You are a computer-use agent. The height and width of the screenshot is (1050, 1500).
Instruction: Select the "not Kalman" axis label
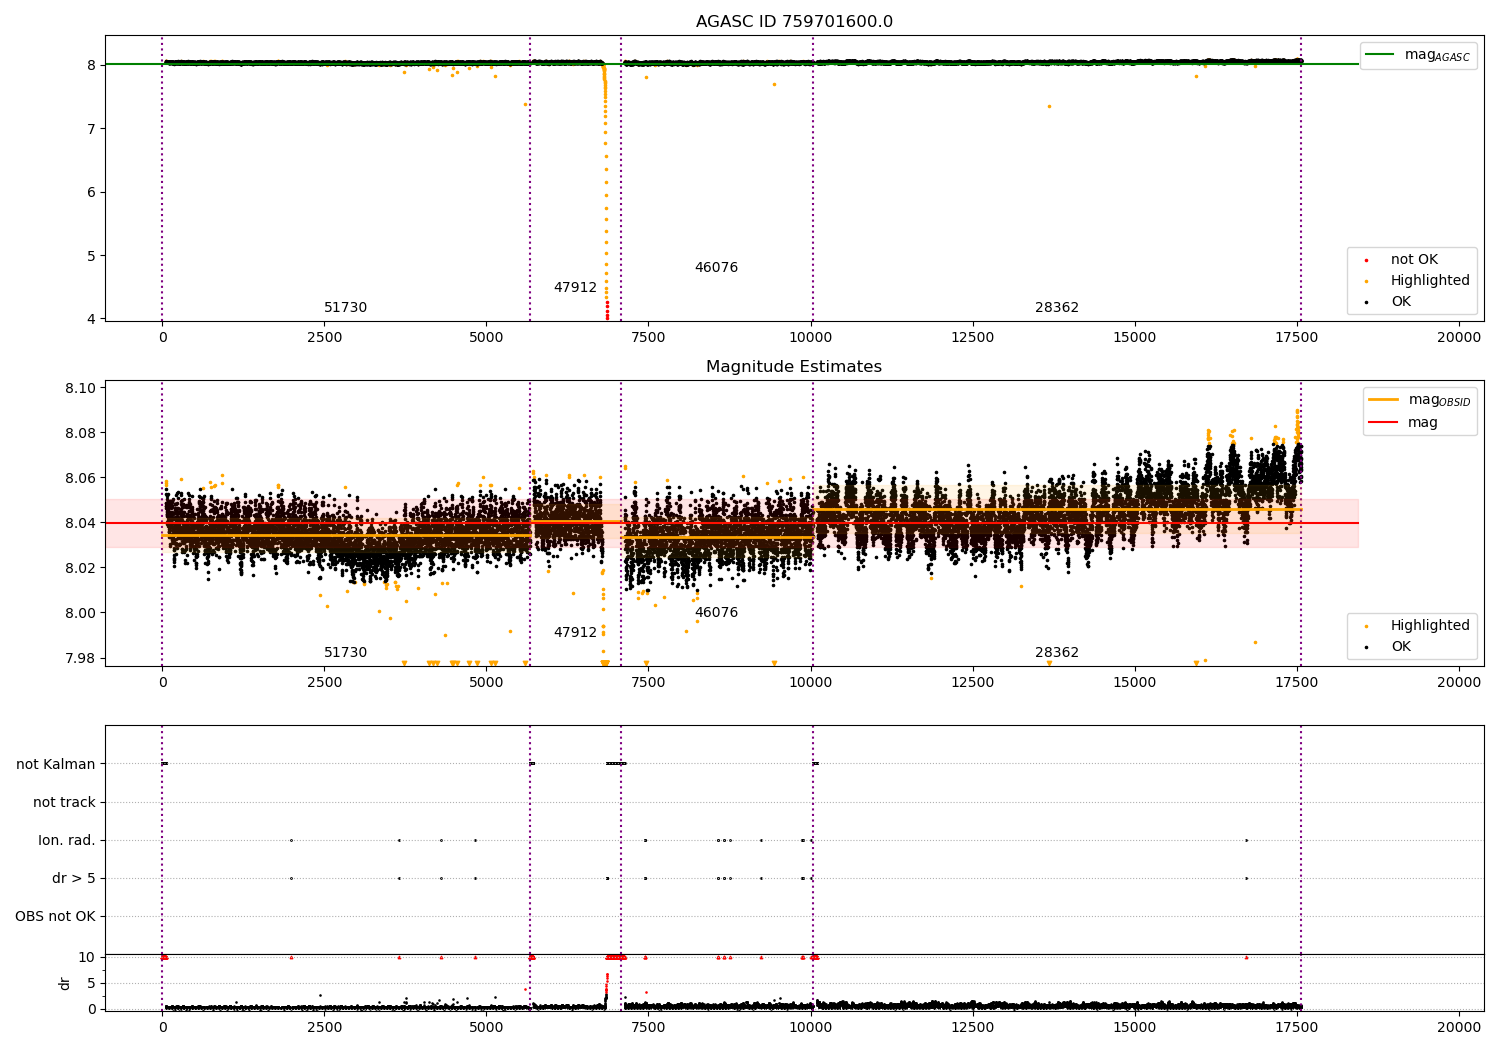(x=56, y=765)
